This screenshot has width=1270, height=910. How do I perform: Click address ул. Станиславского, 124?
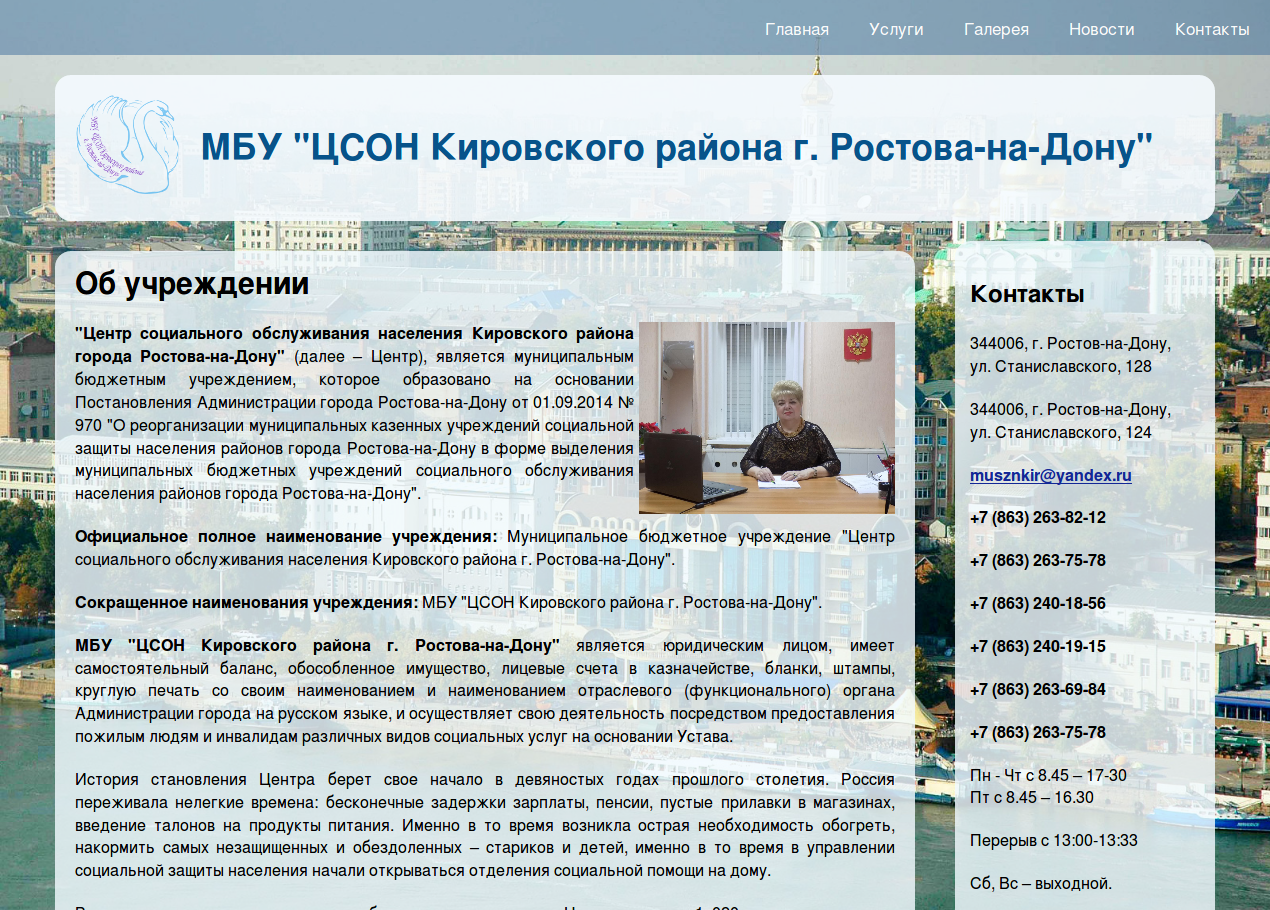[x=1061, y=433]
